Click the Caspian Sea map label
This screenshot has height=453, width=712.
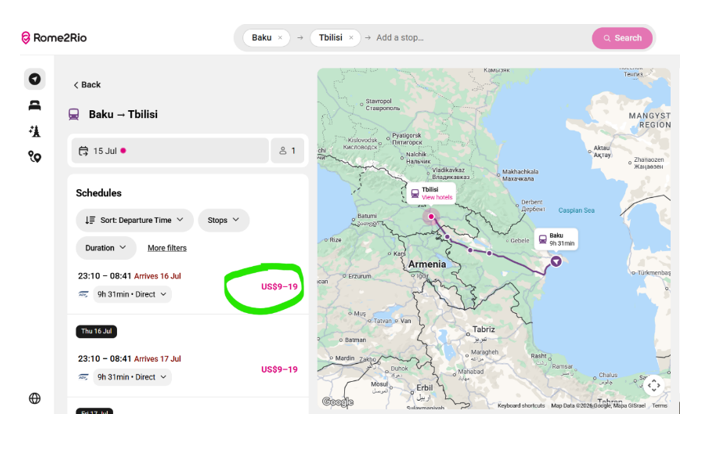click(576, 210)
